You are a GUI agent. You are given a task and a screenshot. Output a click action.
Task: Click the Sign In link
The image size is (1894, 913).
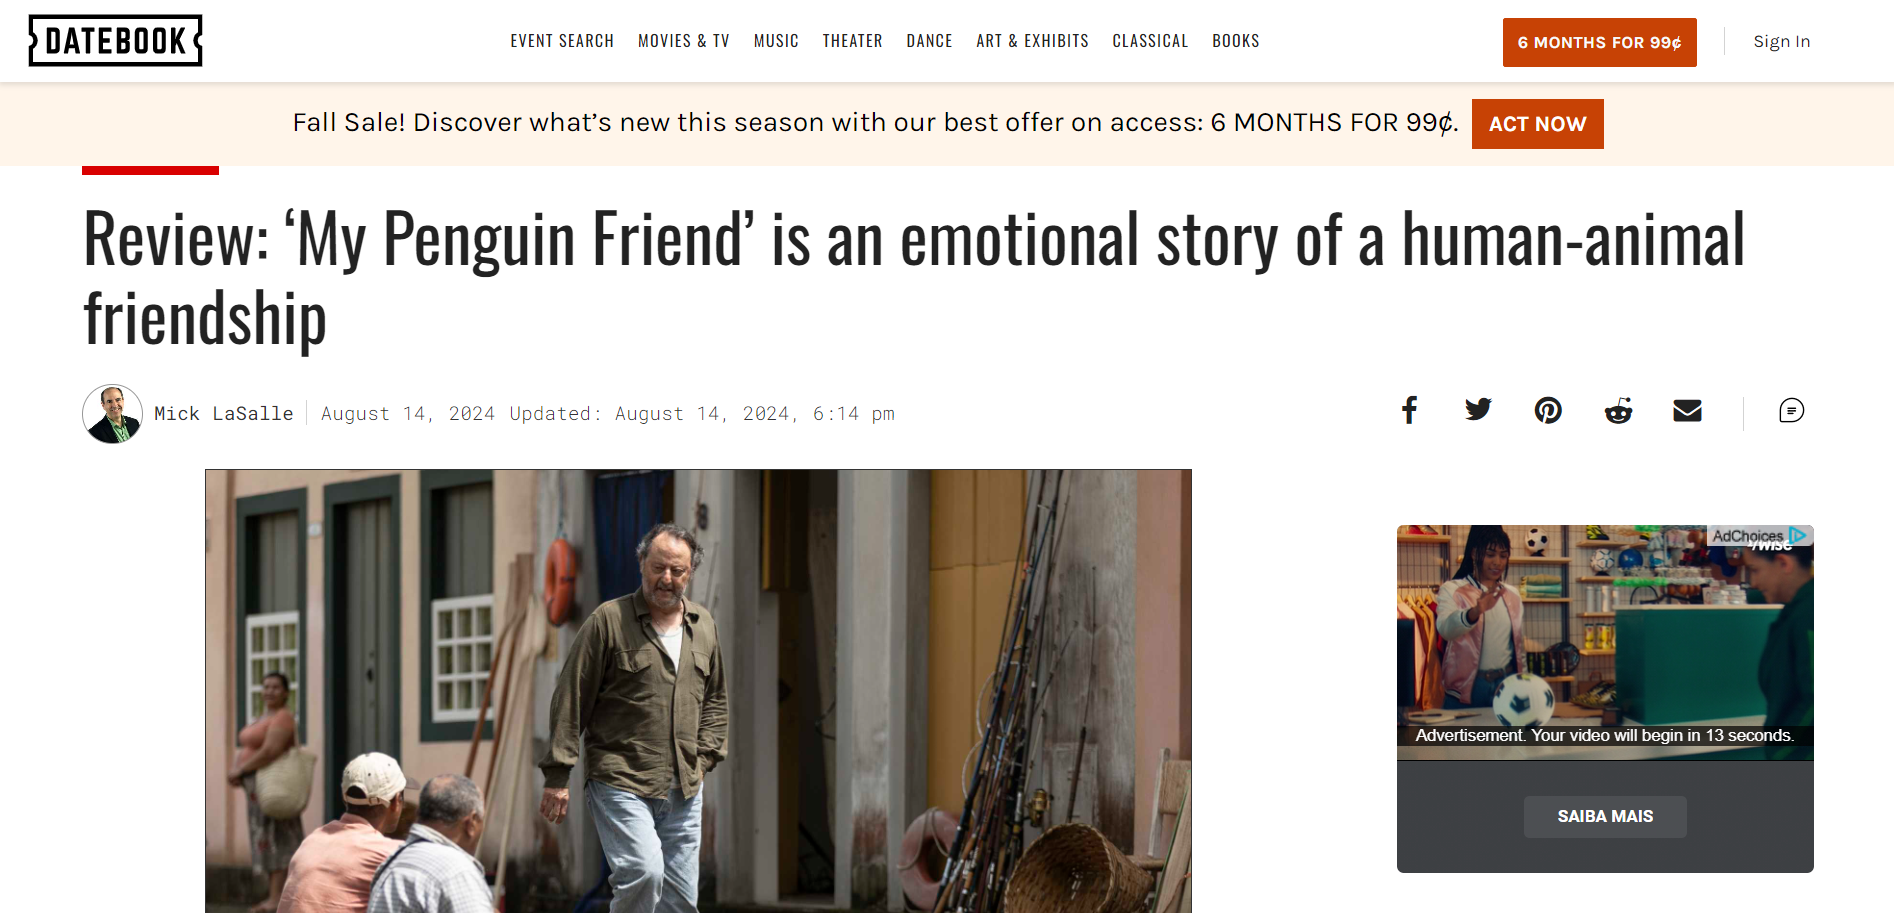click(x=1781, y=42)
